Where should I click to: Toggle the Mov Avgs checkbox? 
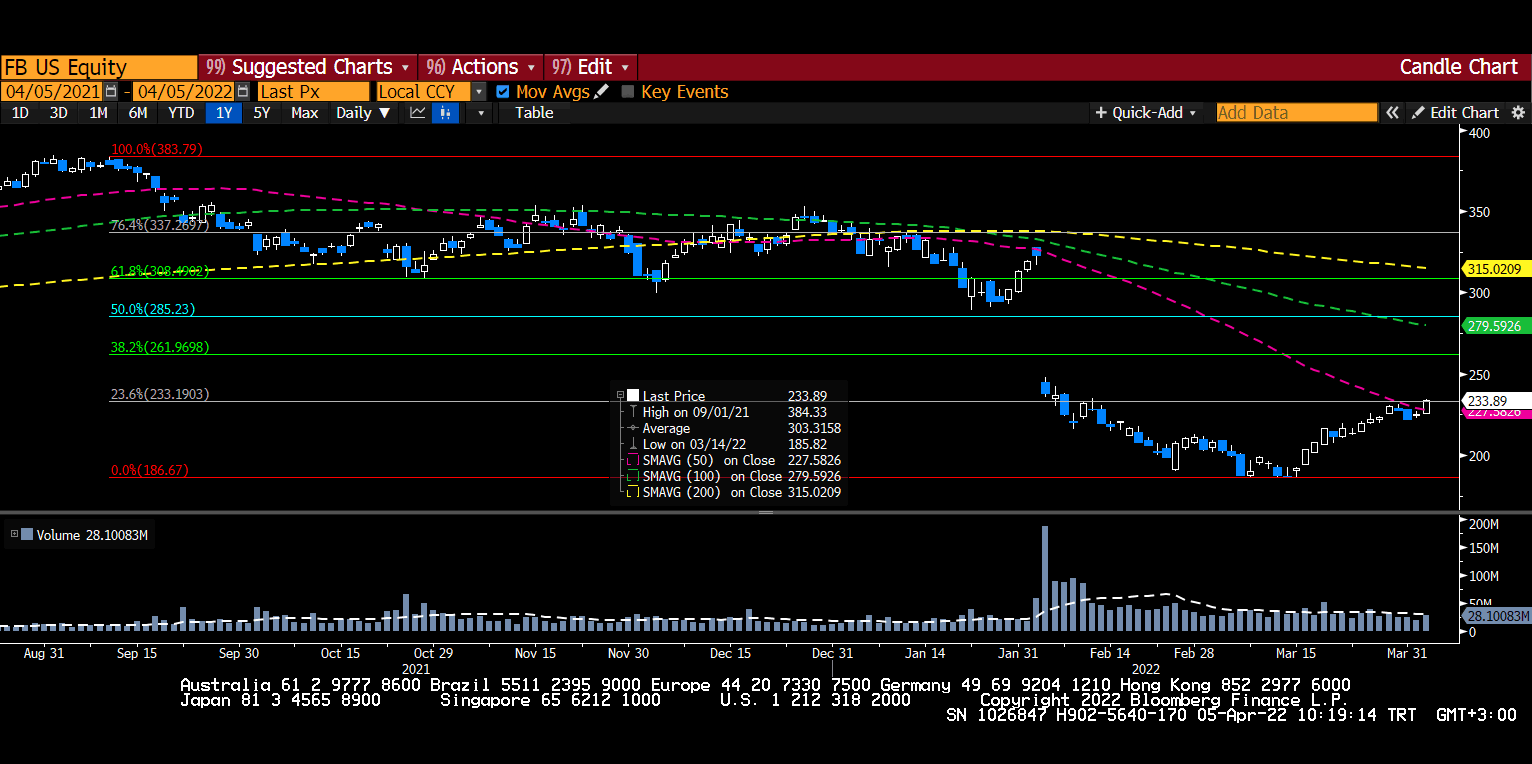[503, 91]
